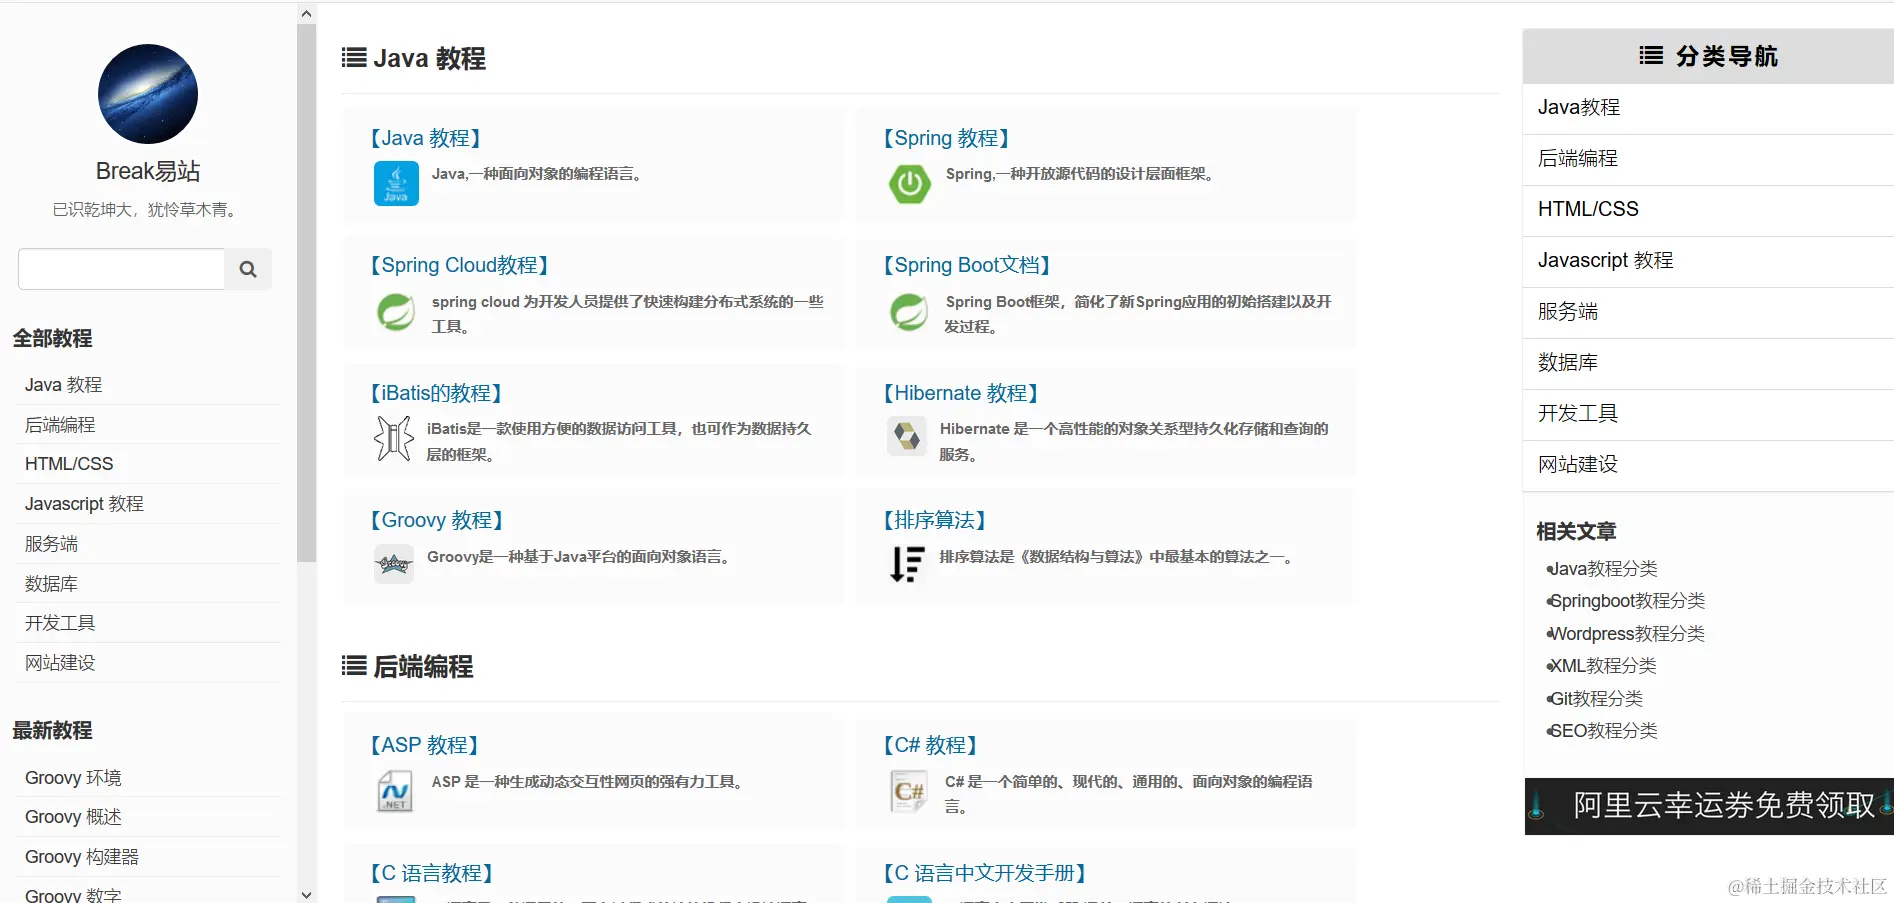
Task: Click the Java tutorial coffee cup icon
Action: point(396,184)
